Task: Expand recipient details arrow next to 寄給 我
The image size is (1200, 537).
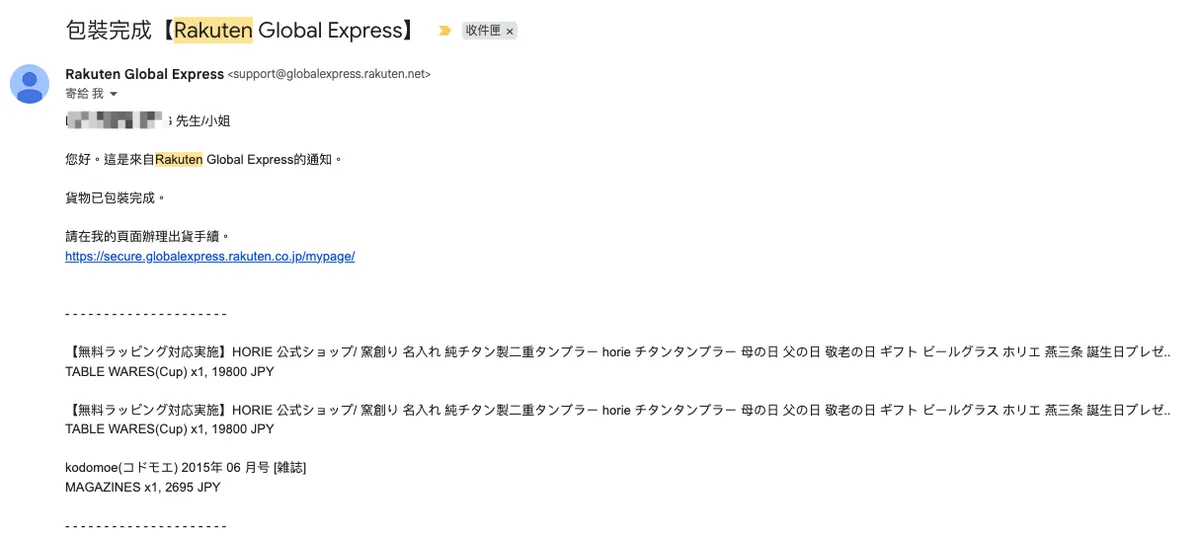Action: (113, 94)
